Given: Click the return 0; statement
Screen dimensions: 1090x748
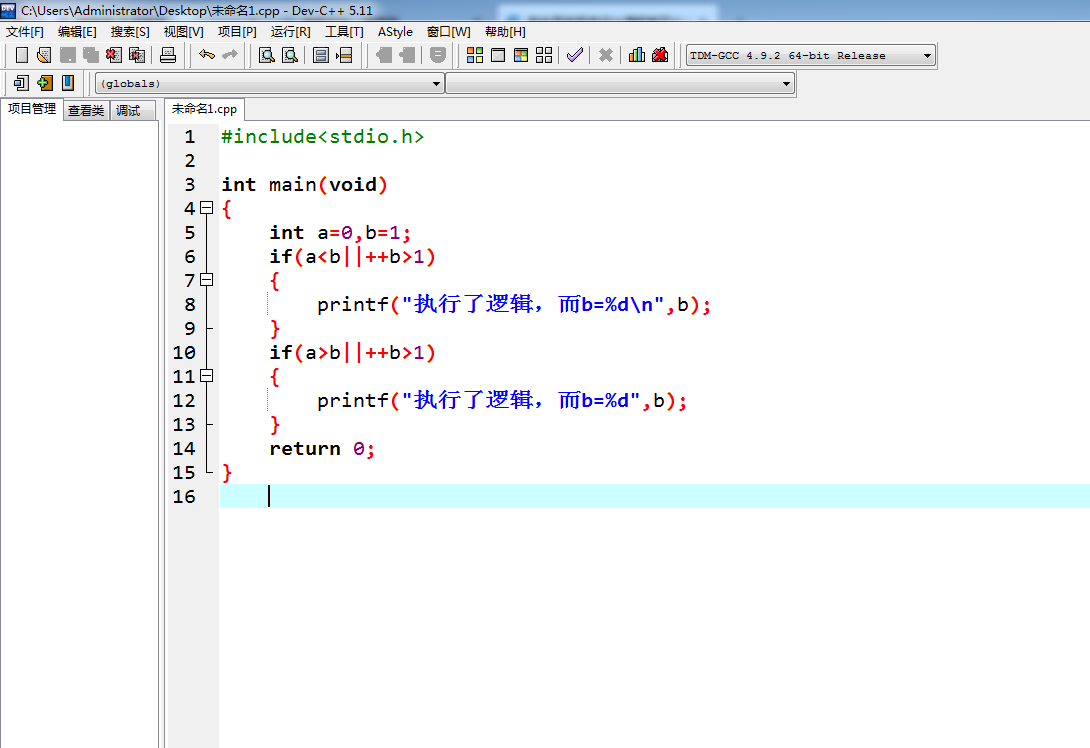Looking at the screenshot, I should pyautogui.click(x=322, y=448).
